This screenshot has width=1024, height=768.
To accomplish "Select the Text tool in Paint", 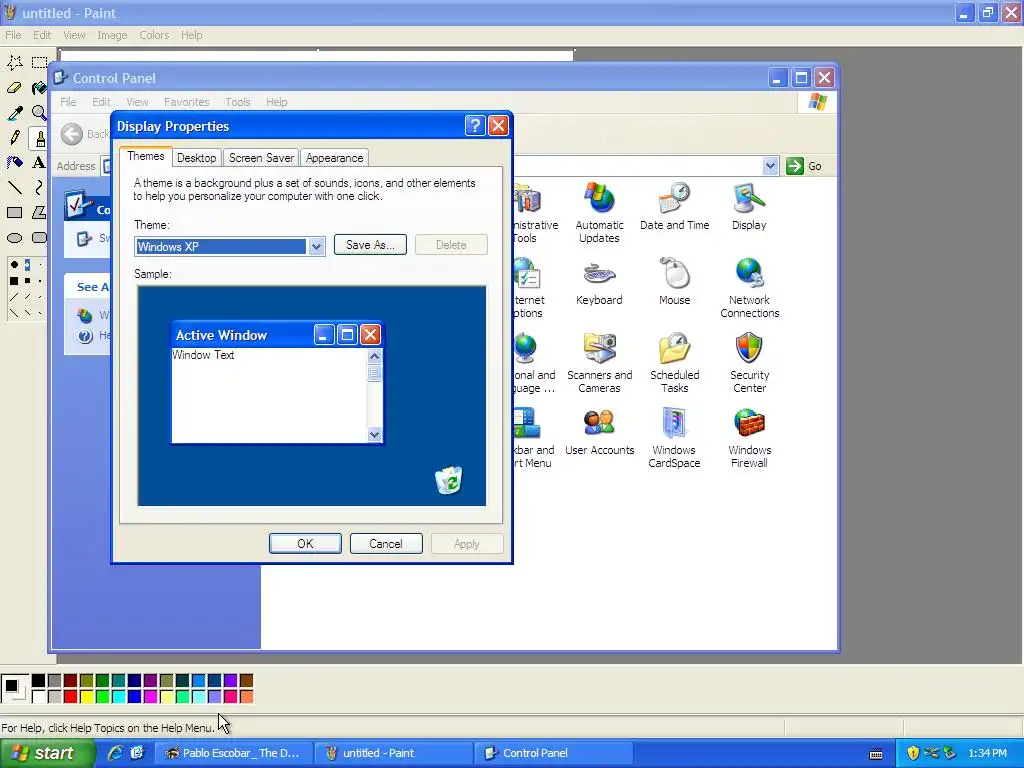I will click(x=39, y=163).
